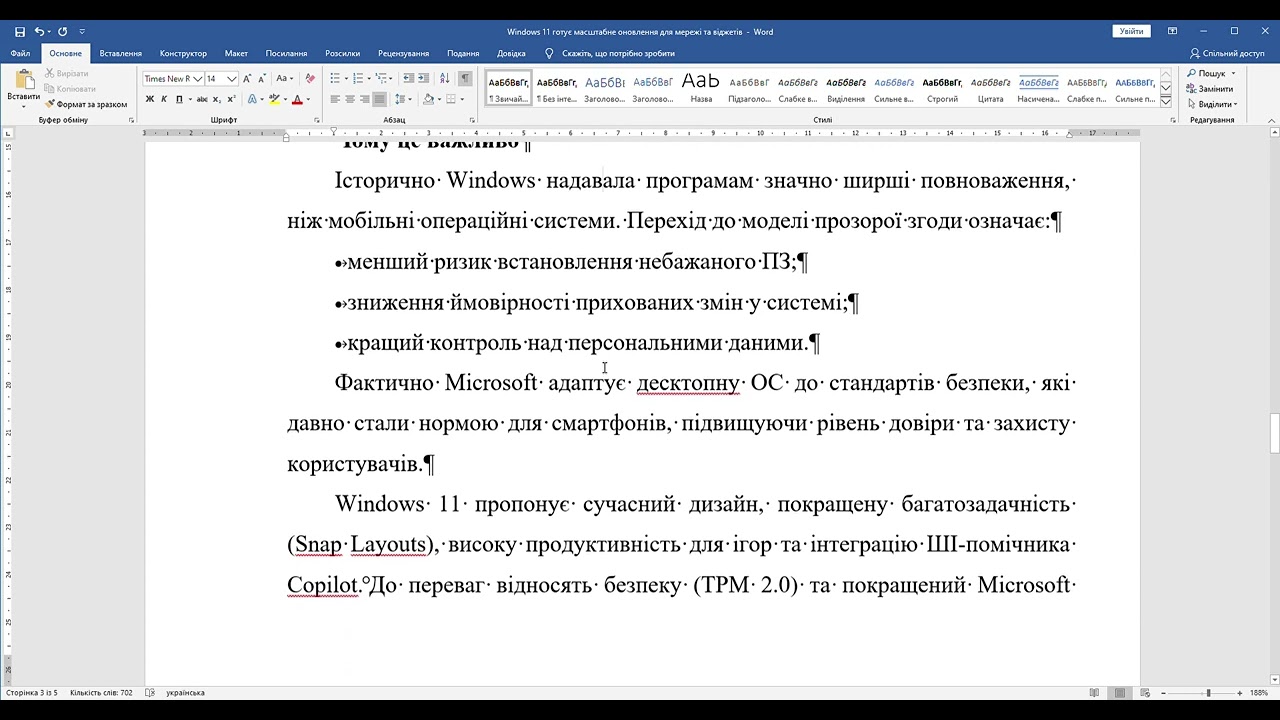The width and height of the screenshot is (1280, 720).
Task: Click the Скажіть, що потрібно зробити search box
Action: coord(610,53)
